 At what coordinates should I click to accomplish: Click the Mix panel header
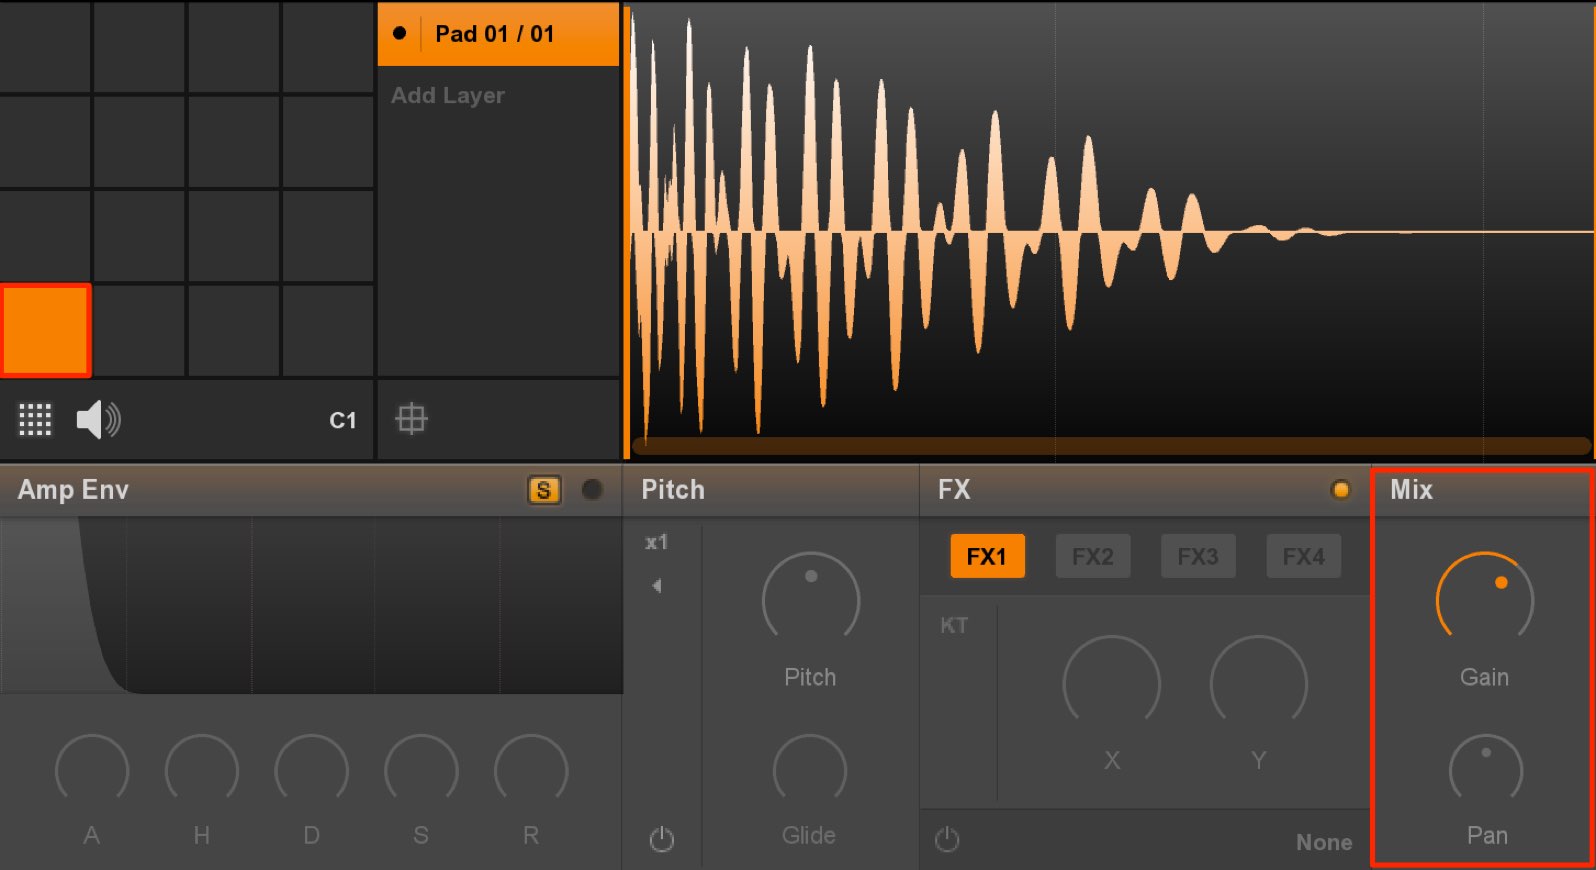click(1484, 490)
